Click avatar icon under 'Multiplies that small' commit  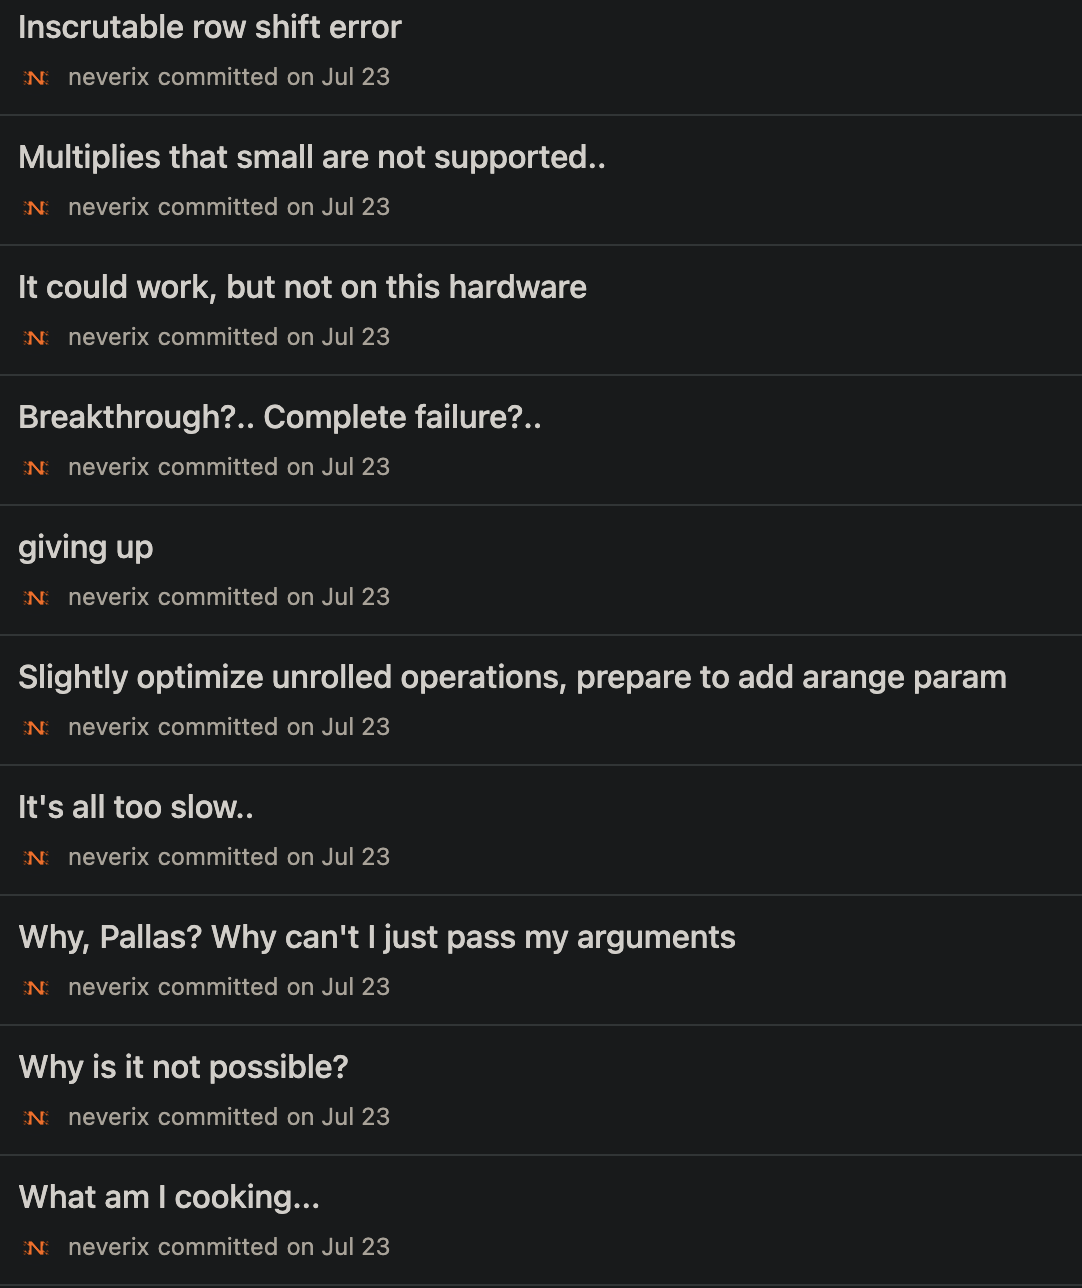click(x=36, y=208)
